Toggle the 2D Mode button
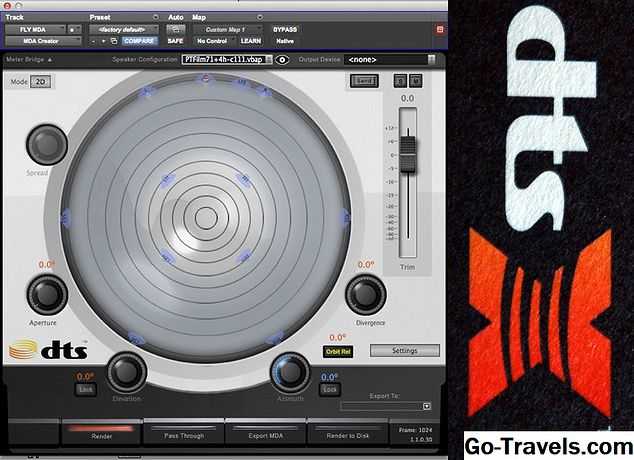 (x=40, y=82)
